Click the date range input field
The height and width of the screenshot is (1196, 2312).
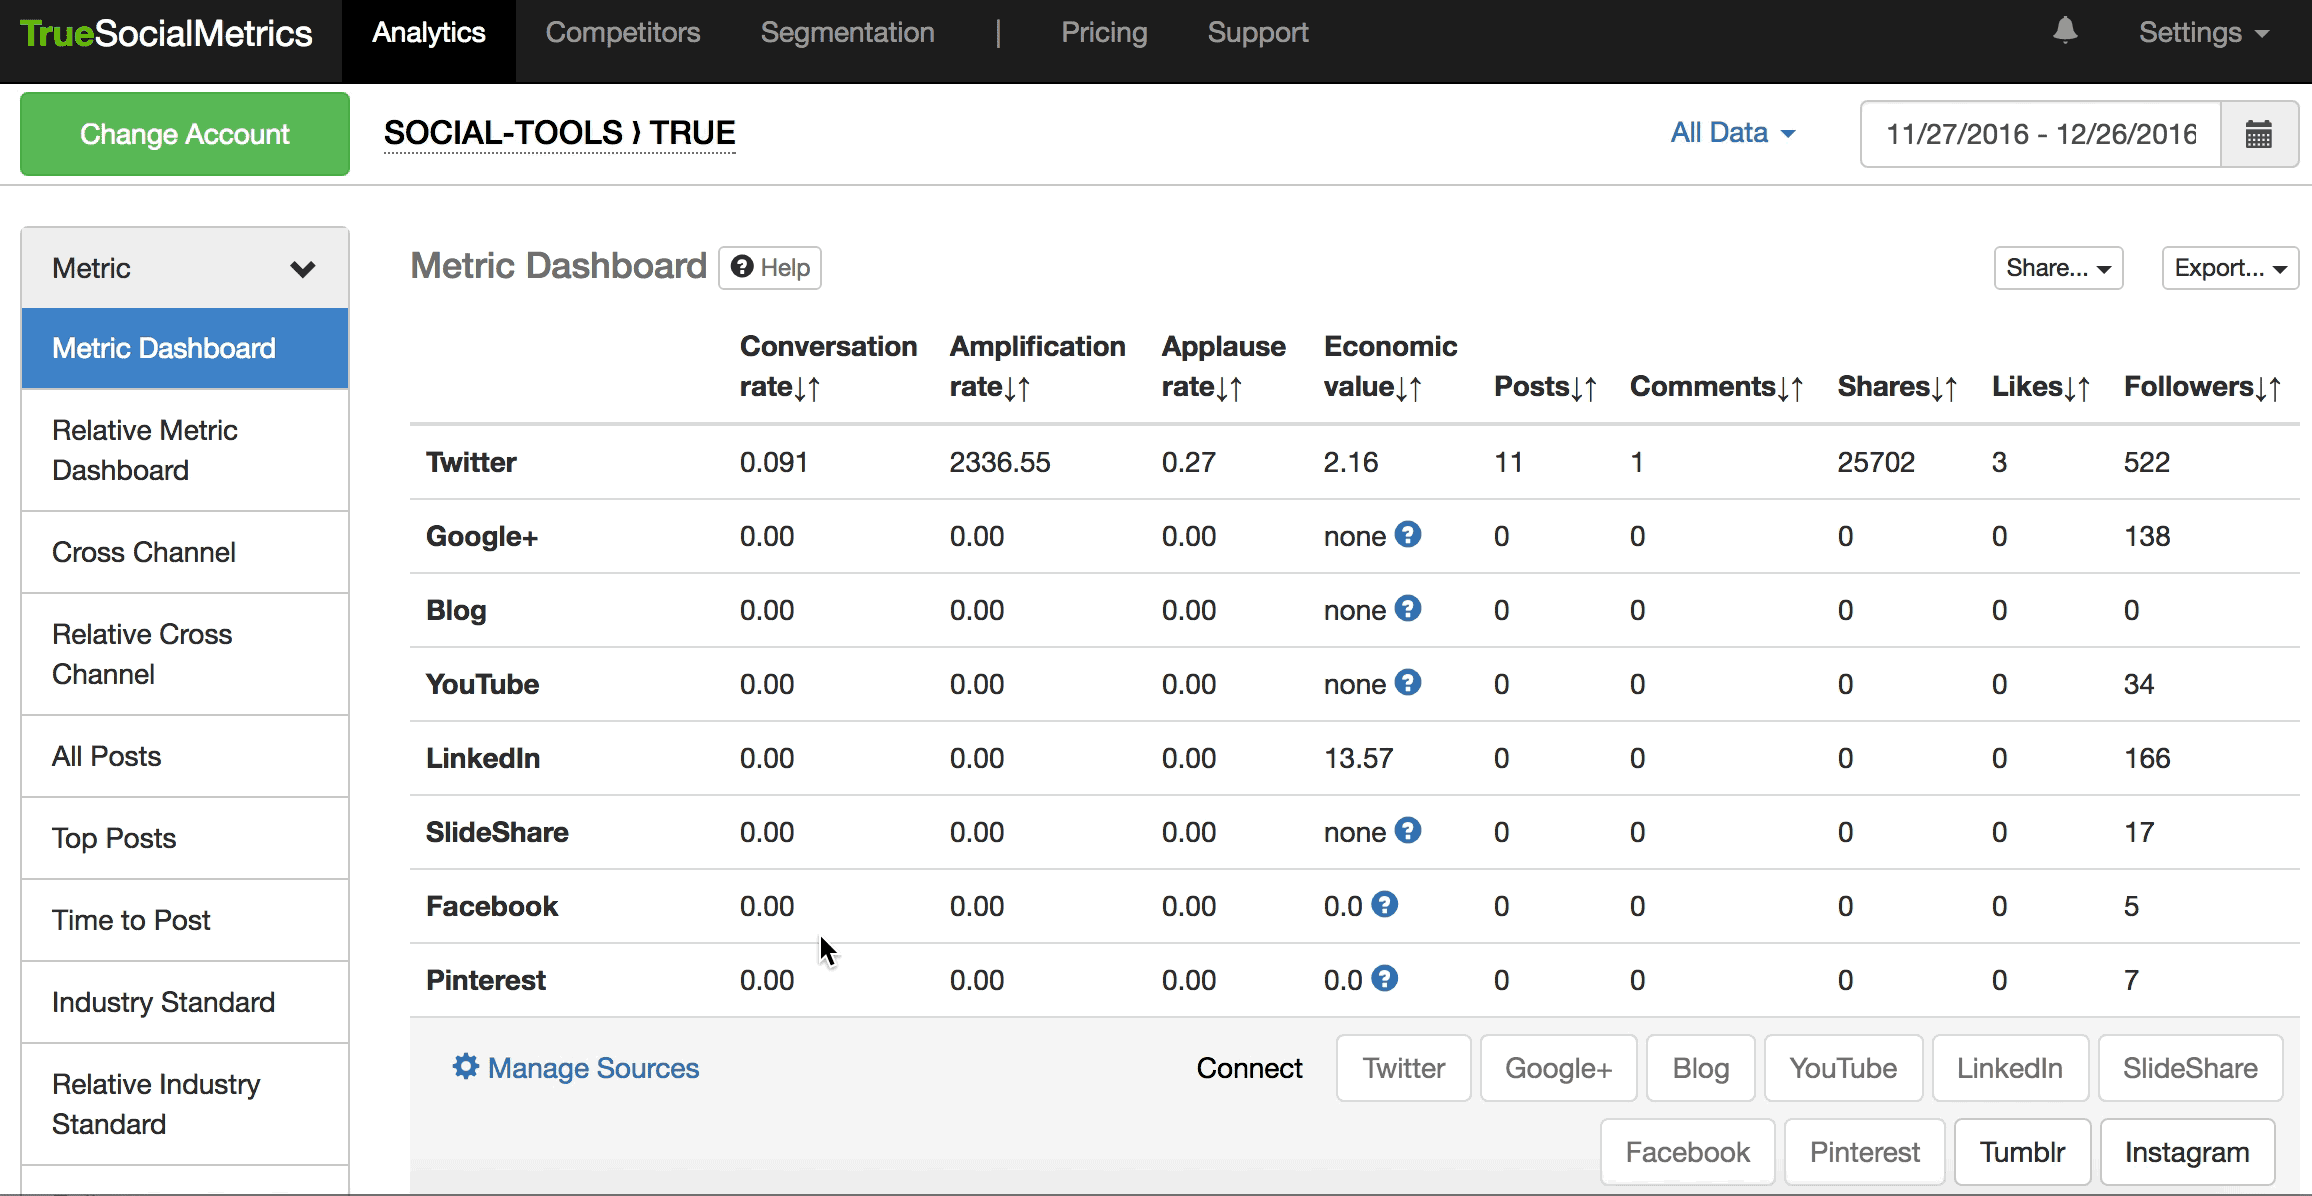(x=2040, y=134)
